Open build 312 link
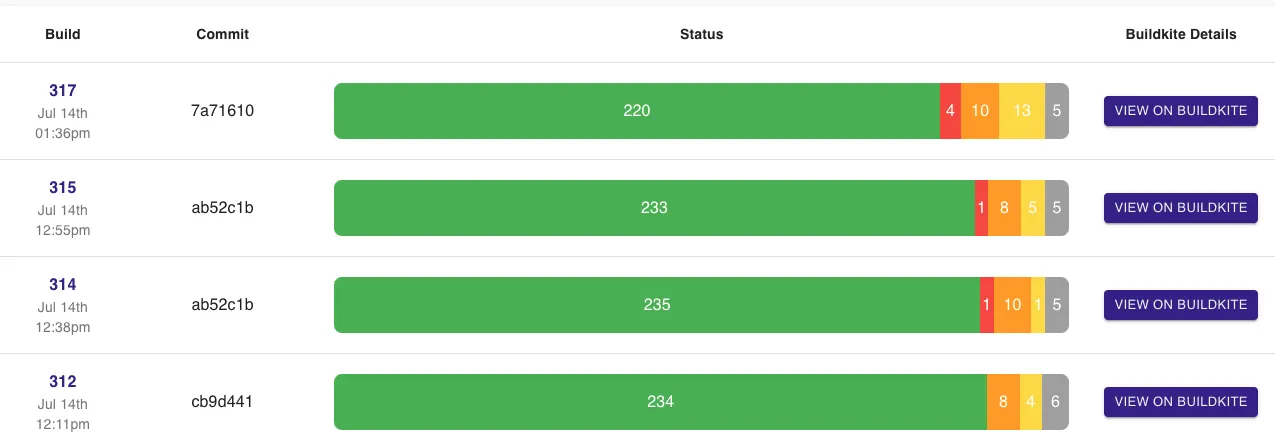The image size is (1275, 446). tap(63, 382)
